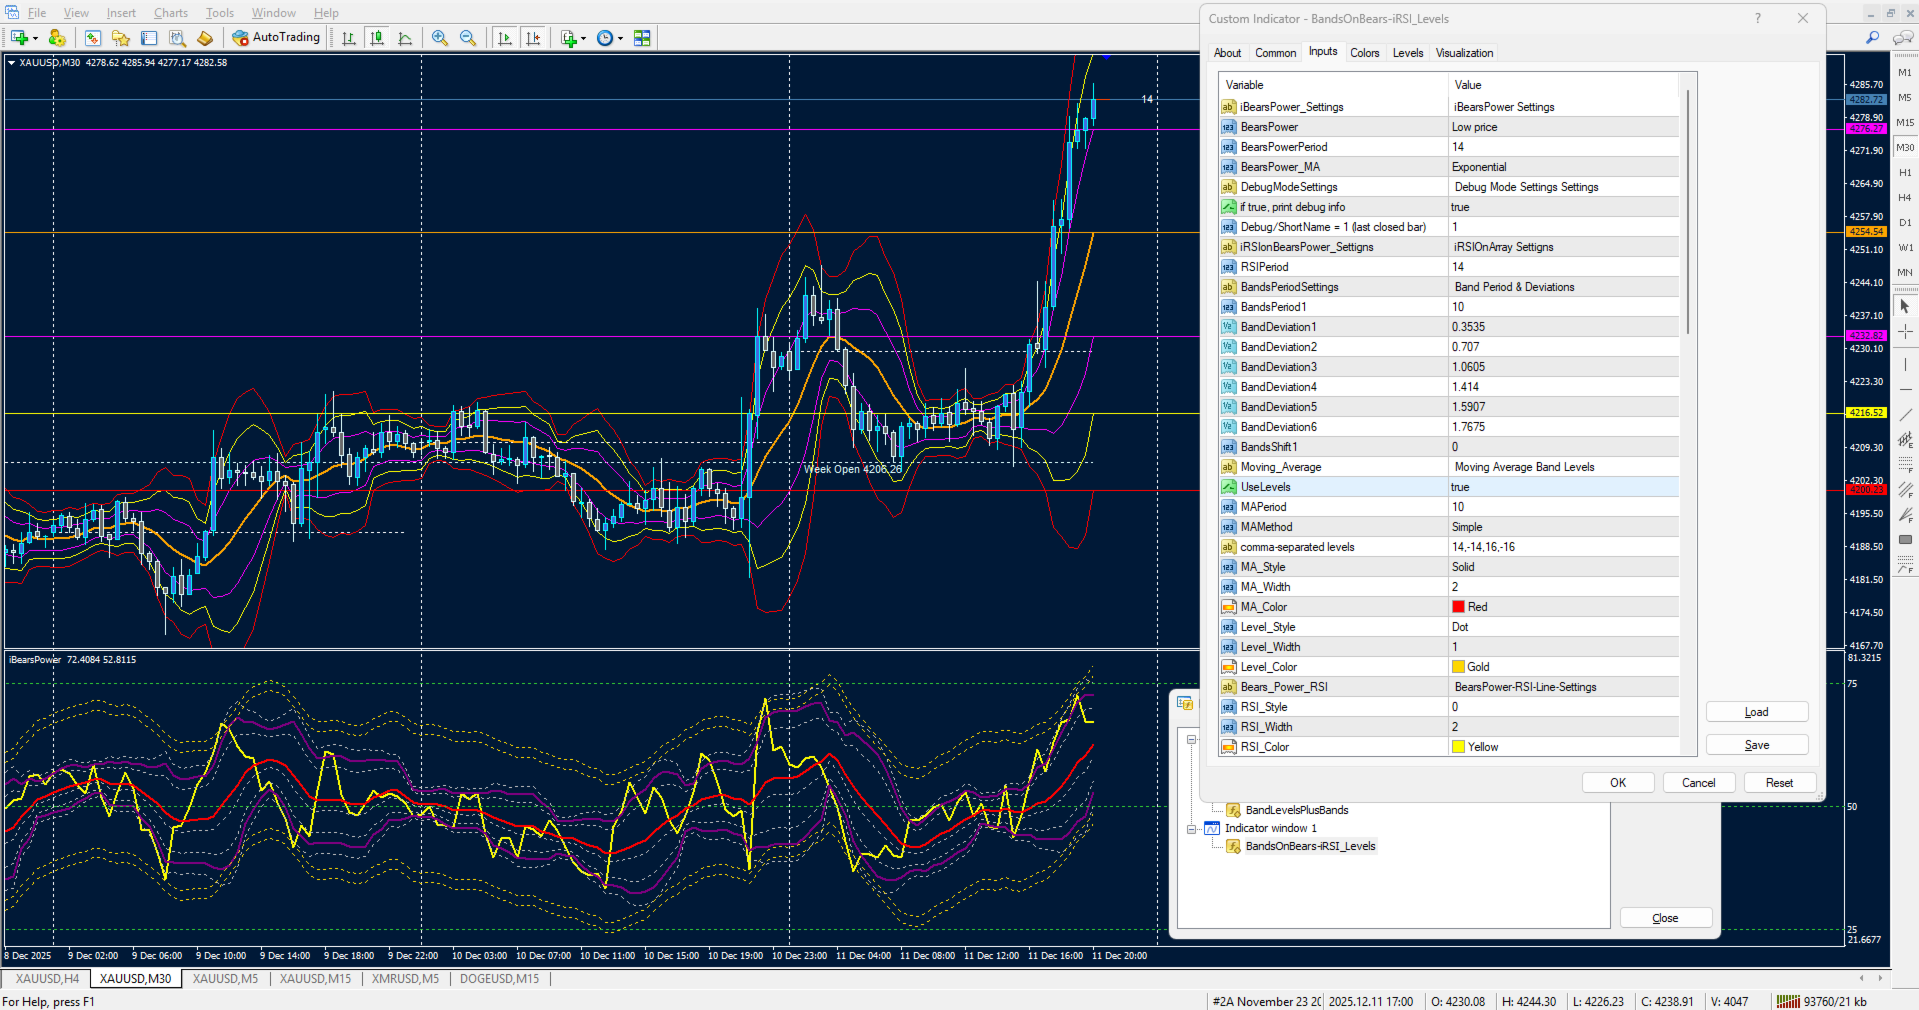Click the red MA_Color swatch
This screenshot has width=1919, height=1010.
click(x=1458, y=607)
